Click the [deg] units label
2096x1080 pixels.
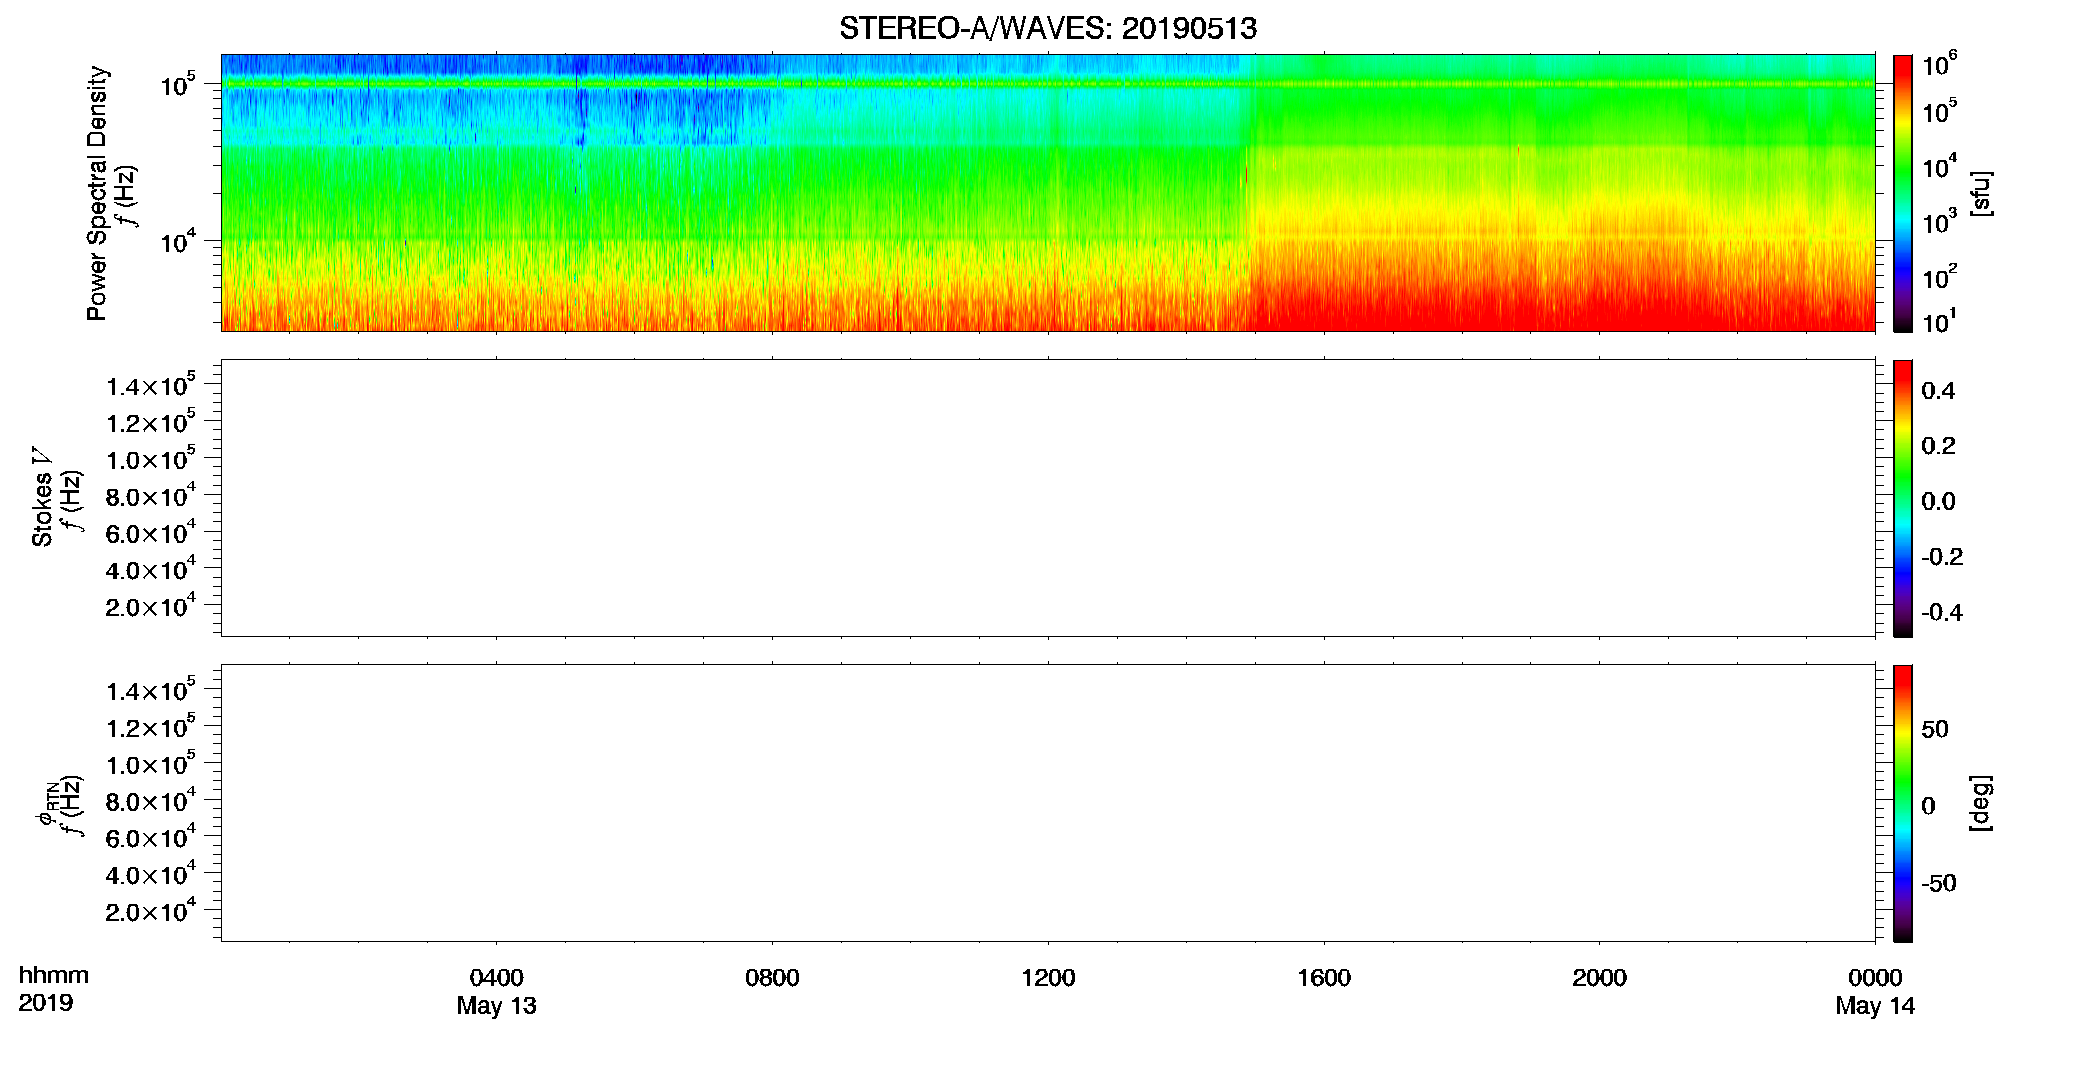[x=1980, y=803]
